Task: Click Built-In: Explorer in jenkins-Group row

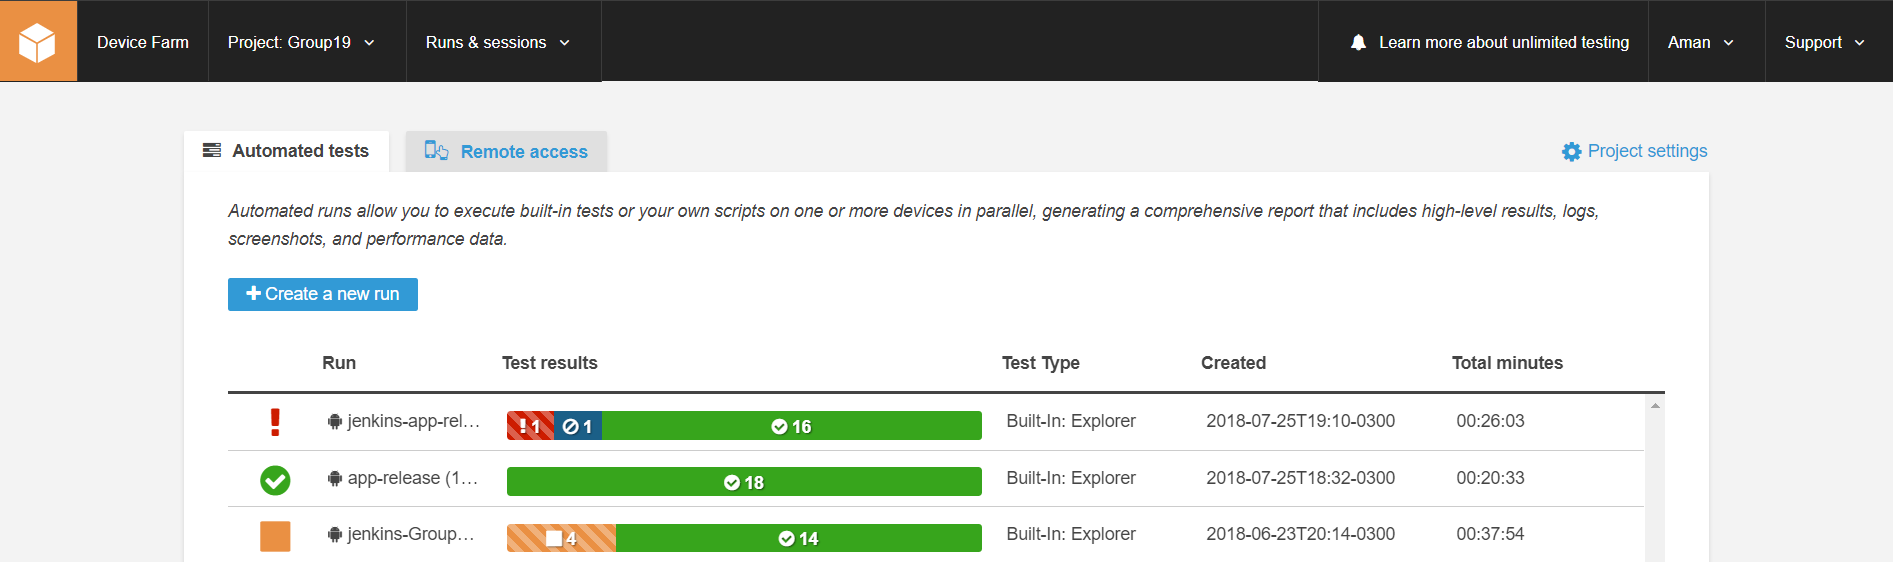Action: (1071, 534)
